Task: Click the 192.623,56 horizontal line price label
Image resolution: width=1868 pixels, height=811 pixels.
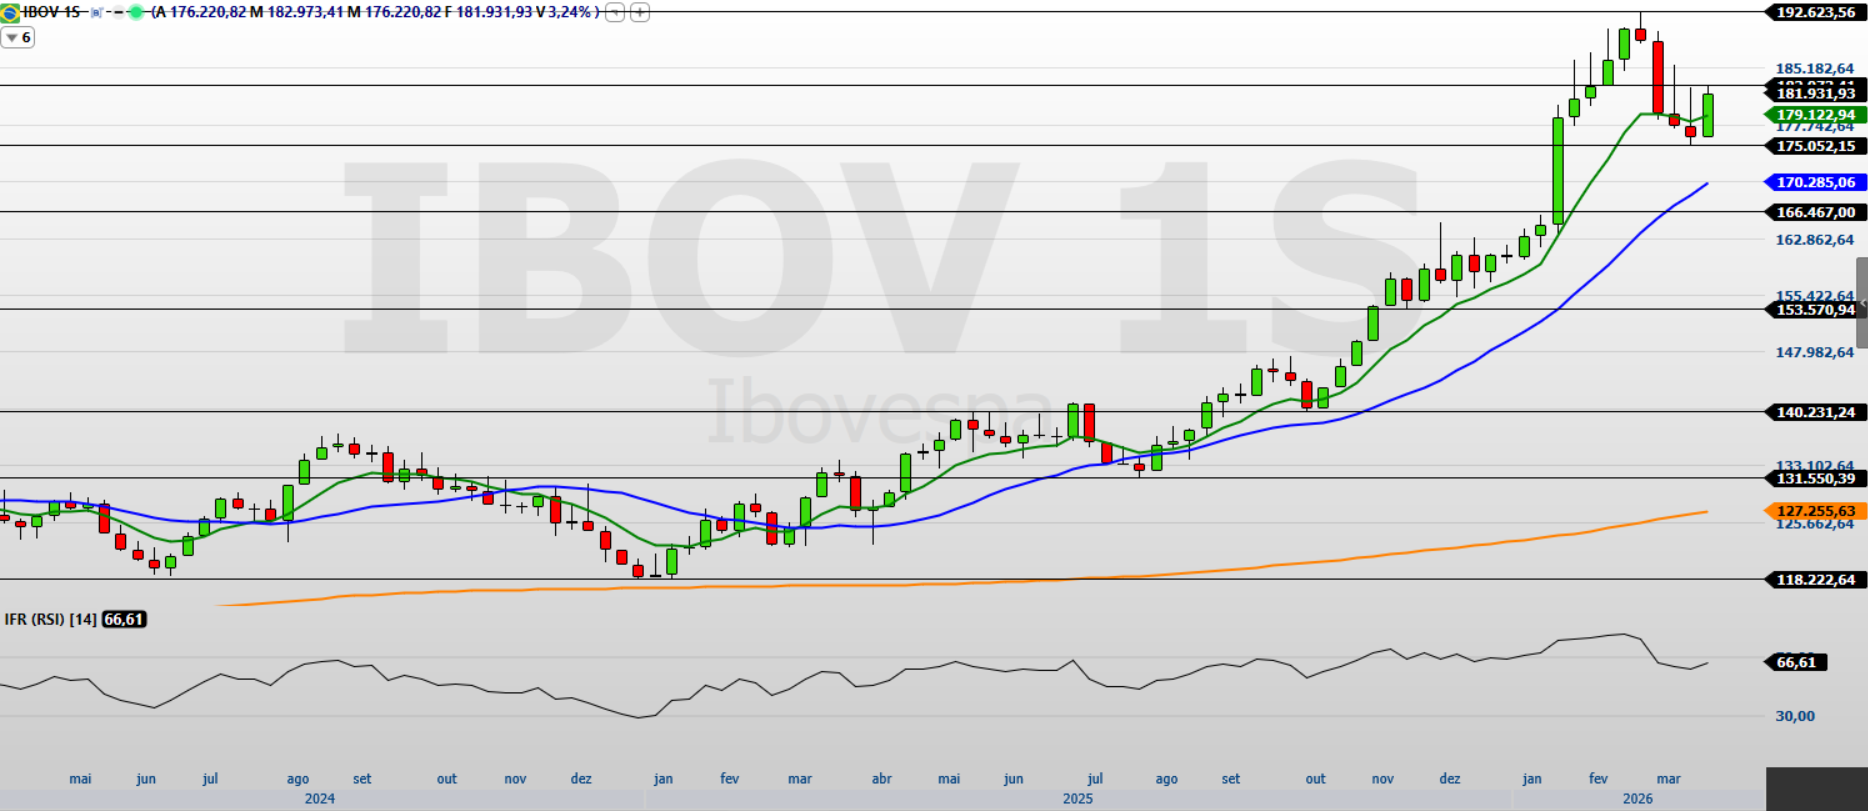Action: coord(1815,13)
